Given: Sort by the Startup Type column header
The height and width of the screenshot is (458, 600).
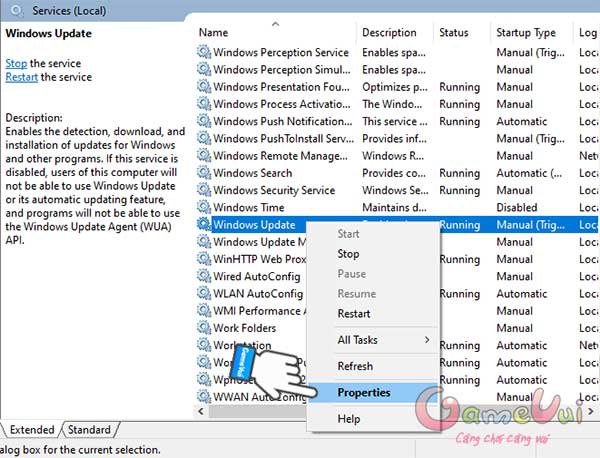Looking at the screenshot, I should click(x=532, y=33).
